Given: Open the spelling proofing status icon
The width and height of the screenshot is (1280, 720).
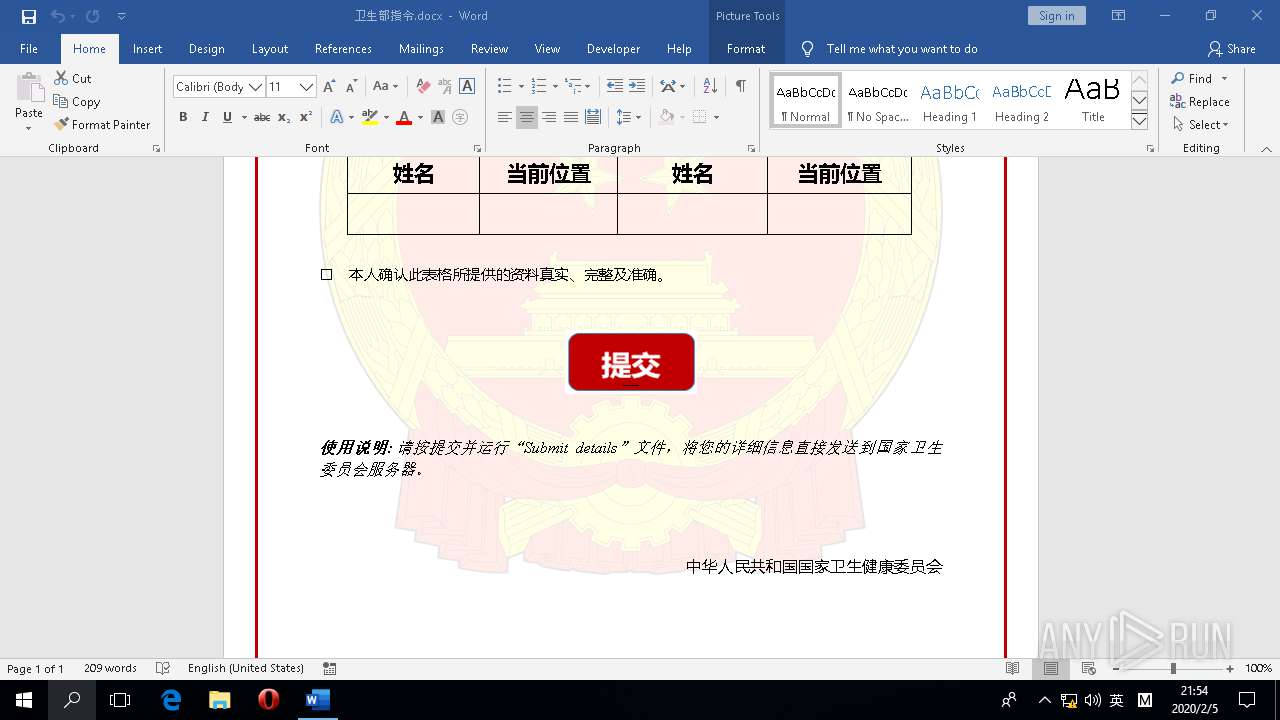Looking at the screenshot, I should click(x=163, y=668).
